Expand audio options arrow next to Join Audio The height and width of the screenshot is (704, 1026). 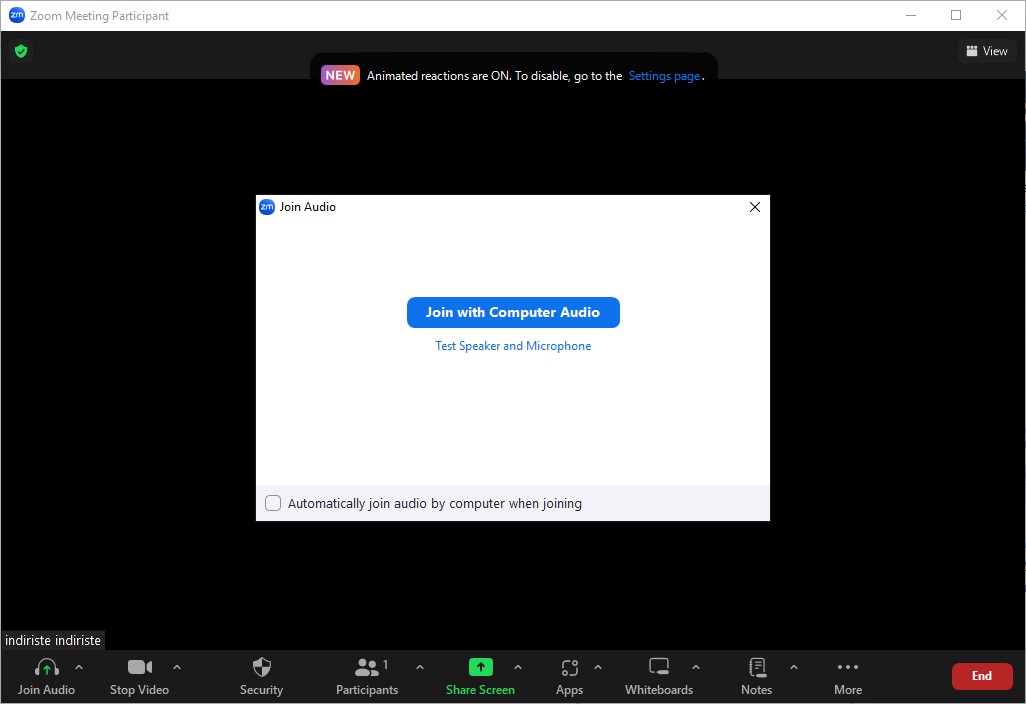[x=79, y=667]
